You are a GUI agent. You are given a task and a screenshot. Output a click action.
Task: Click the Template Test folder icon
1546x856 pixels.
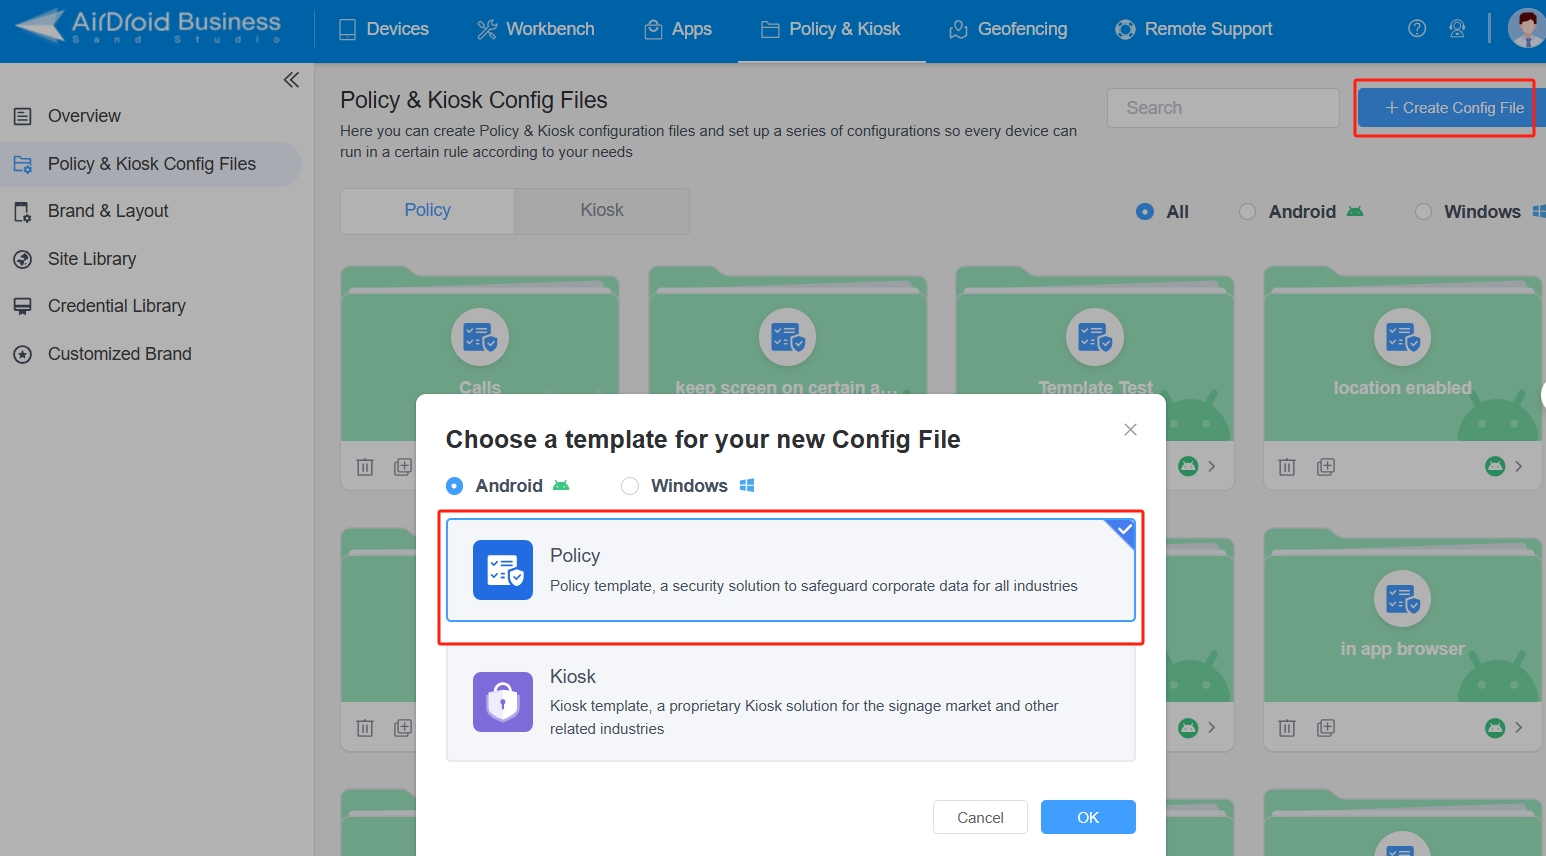1095,337
